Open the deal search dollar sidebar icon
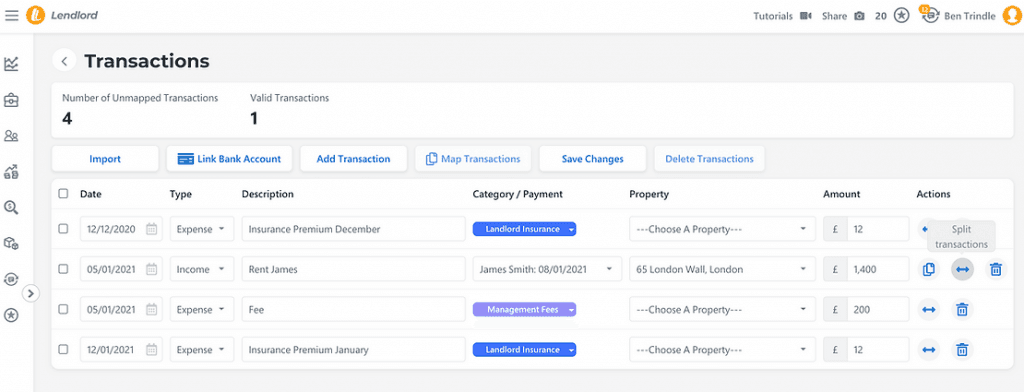 [x=11, y=207]
